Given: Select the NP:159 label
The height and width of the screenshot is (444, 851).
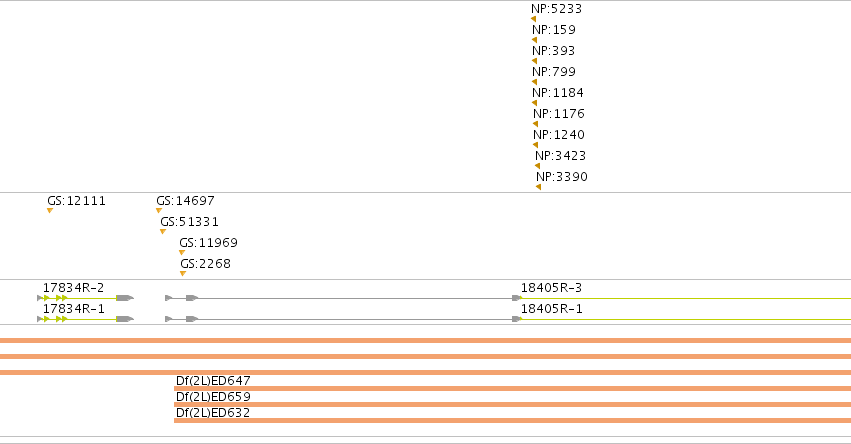Looking at the screenshot, I should 554,30.
